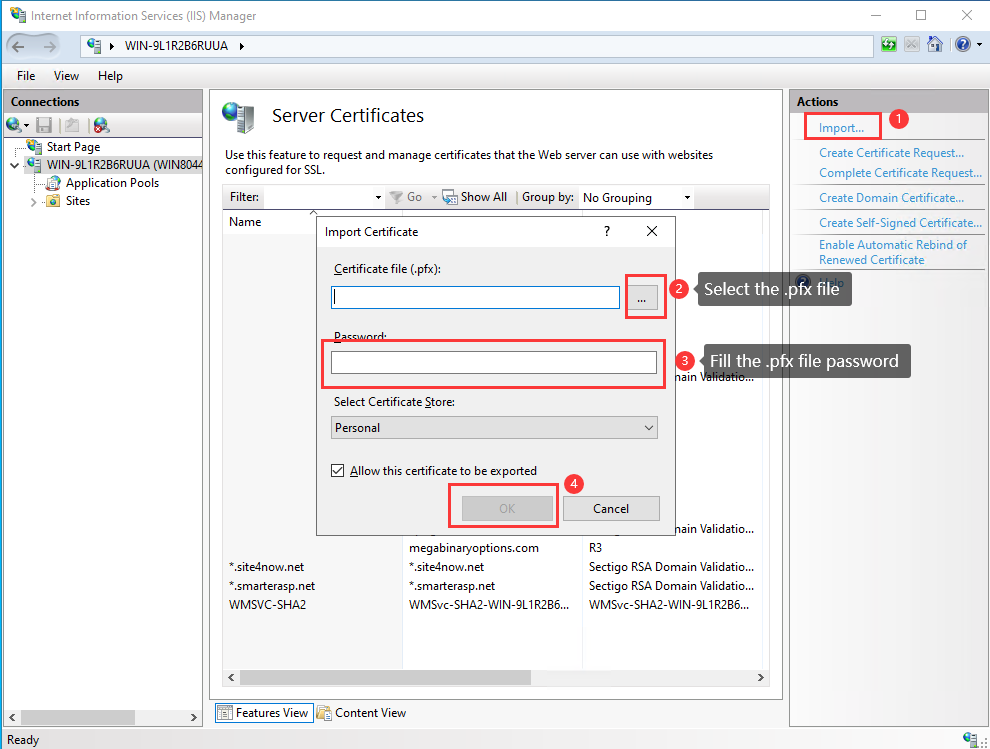The height and width of the screenshot is (749, 990).
Task: Click the Server Certificates feature icon header
Action: click(238, 117)
